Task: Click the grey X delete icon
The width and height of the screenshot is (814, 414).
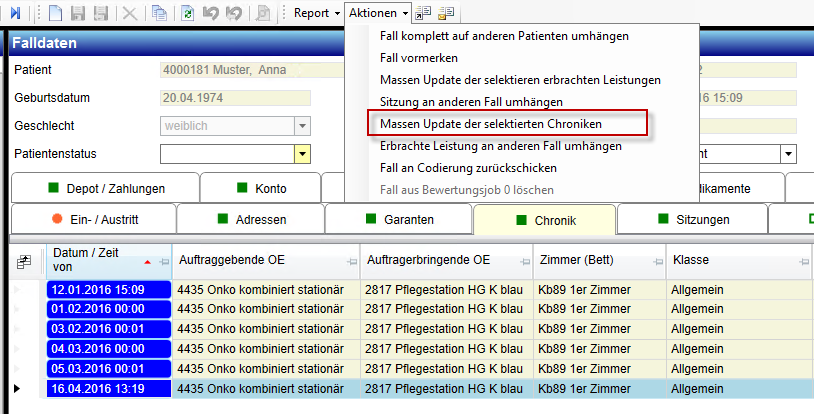Action: click(130, 13)
